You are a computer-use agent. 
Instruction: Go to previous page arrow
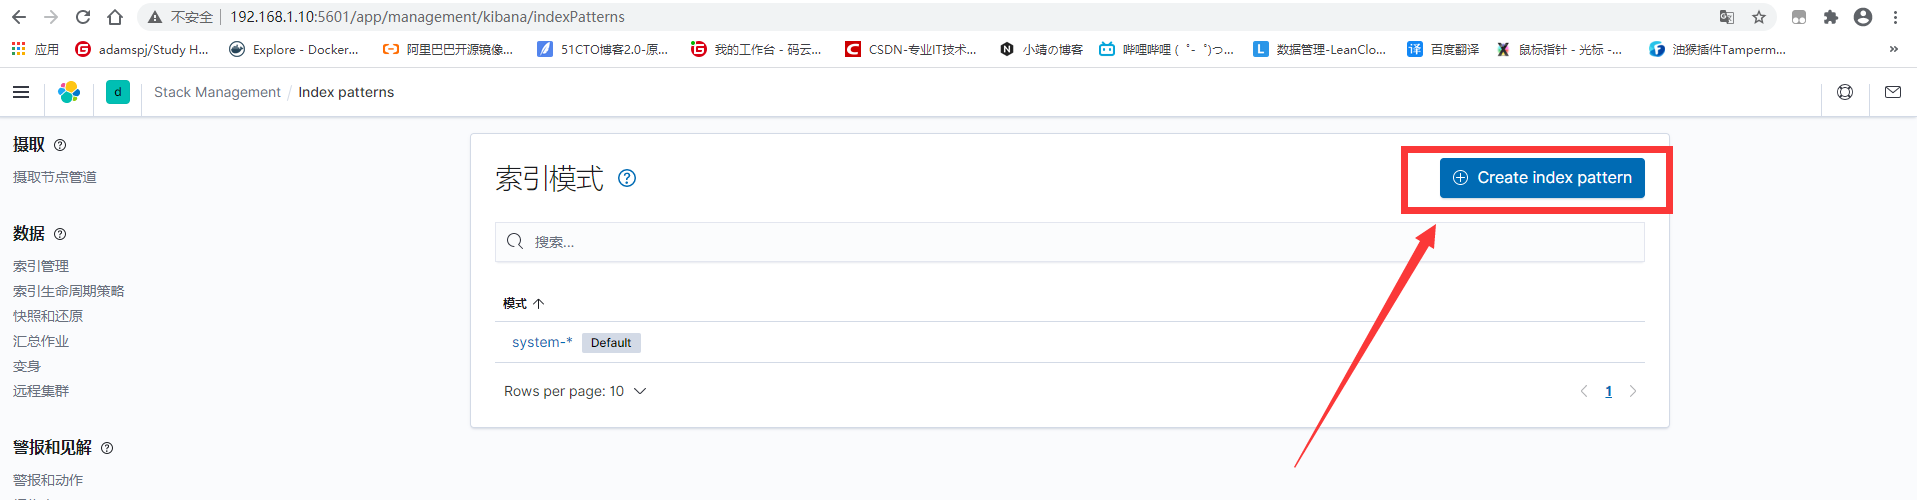pos(1584,391)
